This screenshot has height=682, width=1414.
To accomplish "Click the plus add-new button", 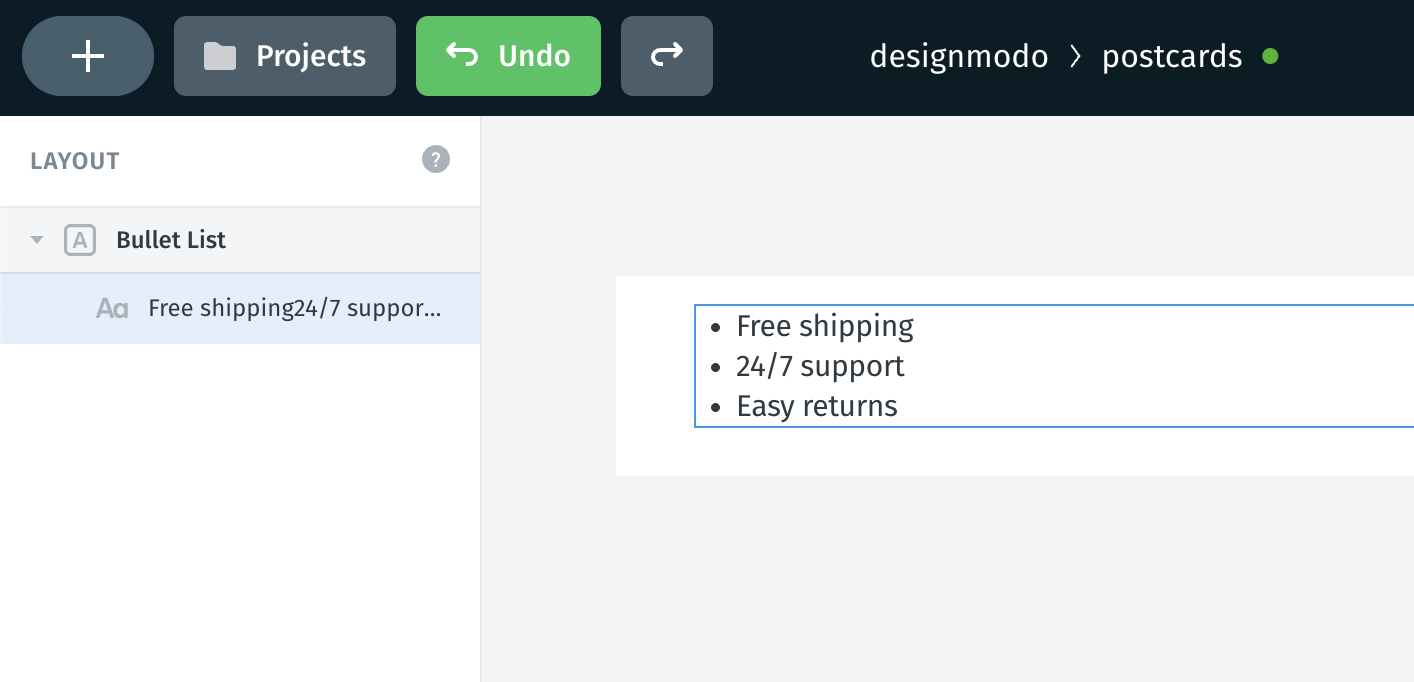I will pos(88,56).
